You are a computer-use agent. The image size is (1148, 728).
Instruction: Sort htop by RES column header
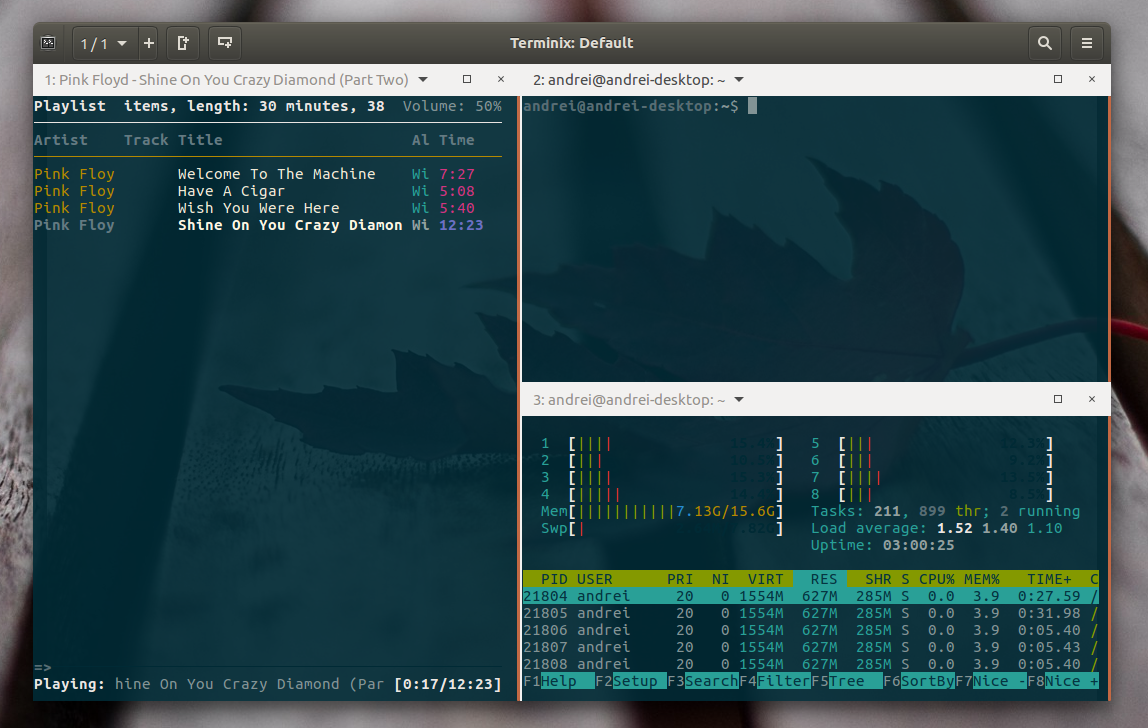pyautogui.click(x=824, y=579)
